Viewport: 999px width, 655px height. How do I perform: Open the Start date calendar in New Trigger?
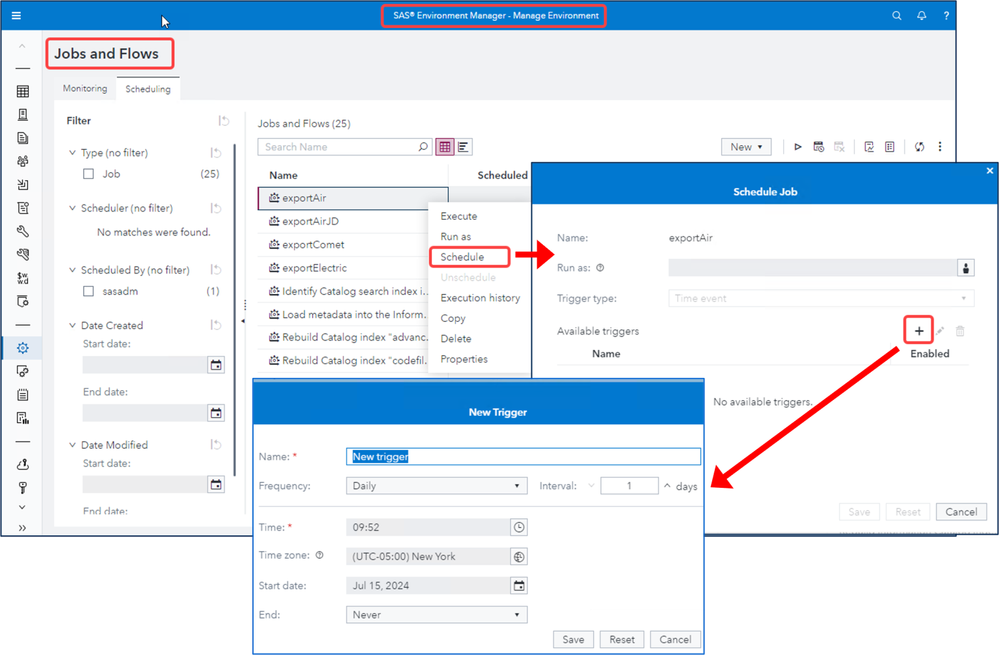[x=519, y=586]
